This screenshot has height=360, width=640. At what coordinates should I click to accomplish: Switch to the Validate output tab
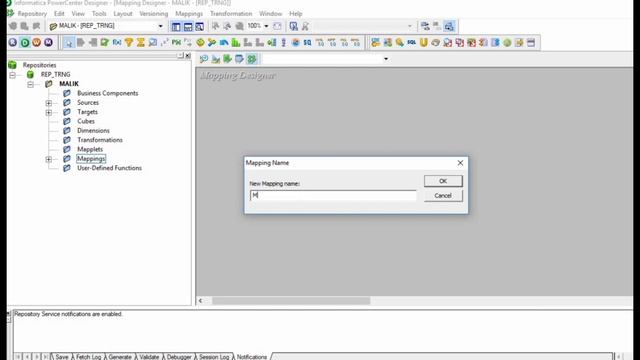tap(149, 357)
